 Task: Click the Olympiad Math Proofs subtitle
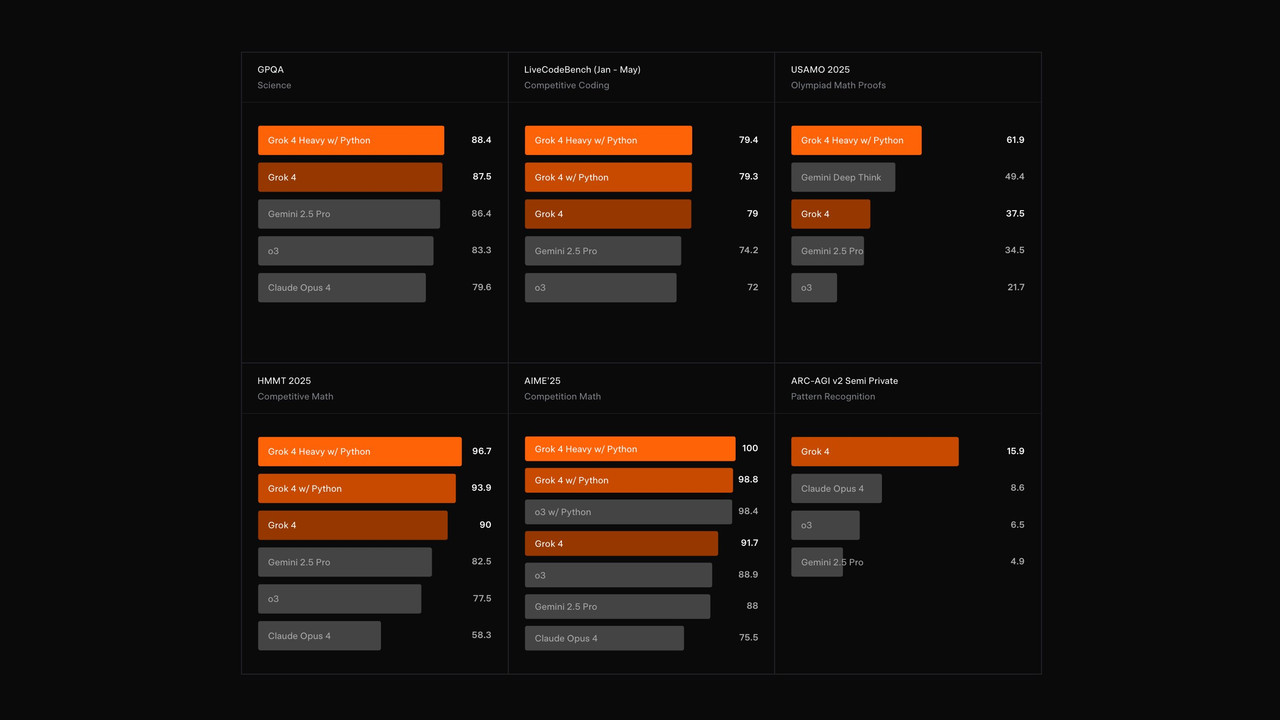(x=838, y=85)
